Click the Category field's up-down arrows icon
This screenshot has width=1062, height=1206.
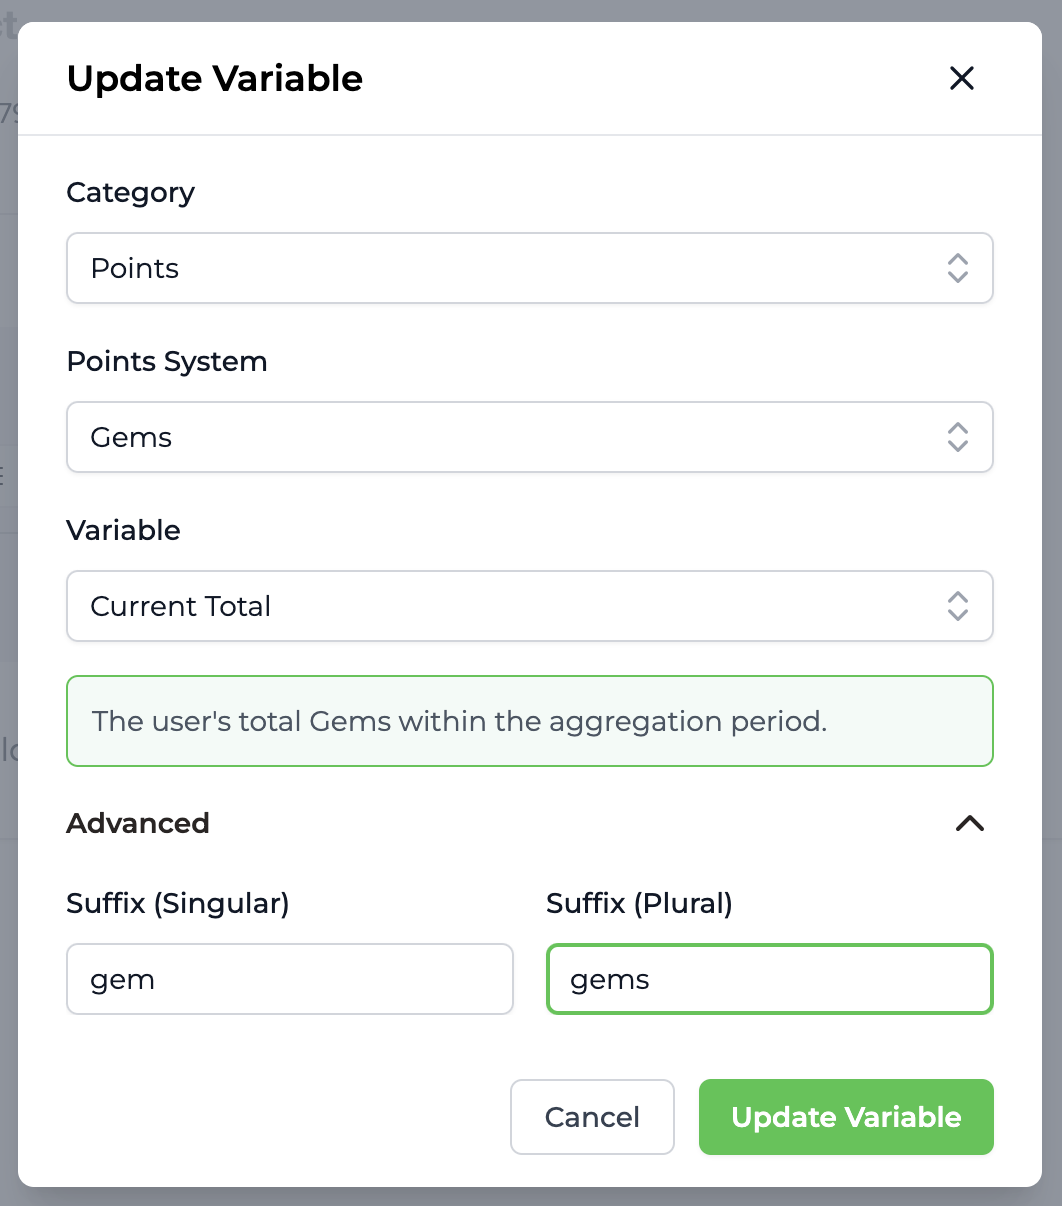[957, 268]
